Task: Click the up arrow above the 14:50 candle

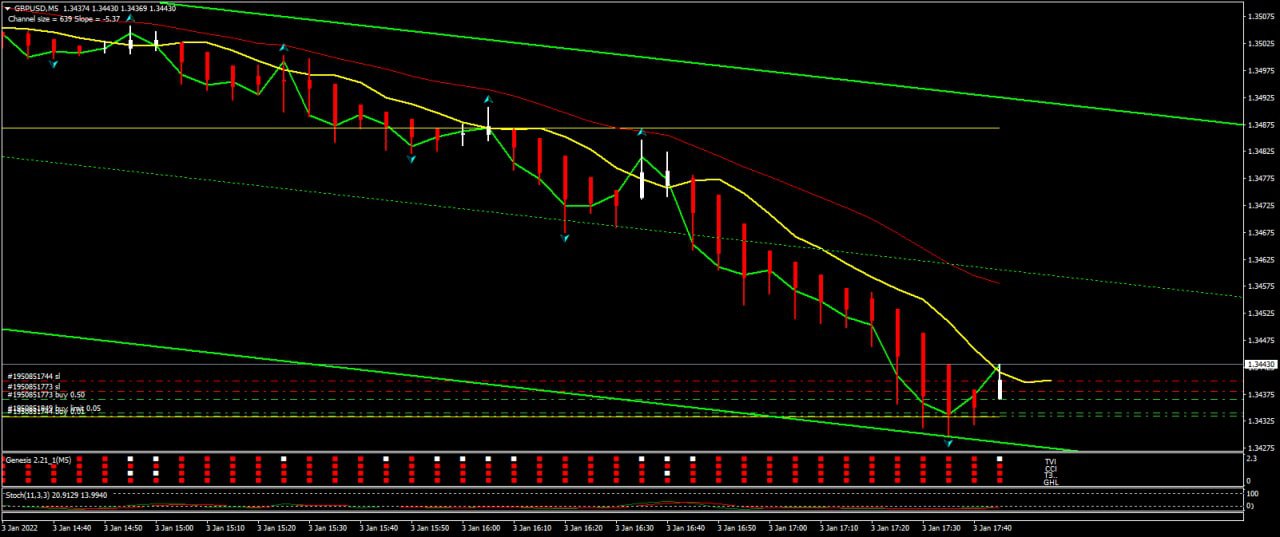Action: click(130, 18)
